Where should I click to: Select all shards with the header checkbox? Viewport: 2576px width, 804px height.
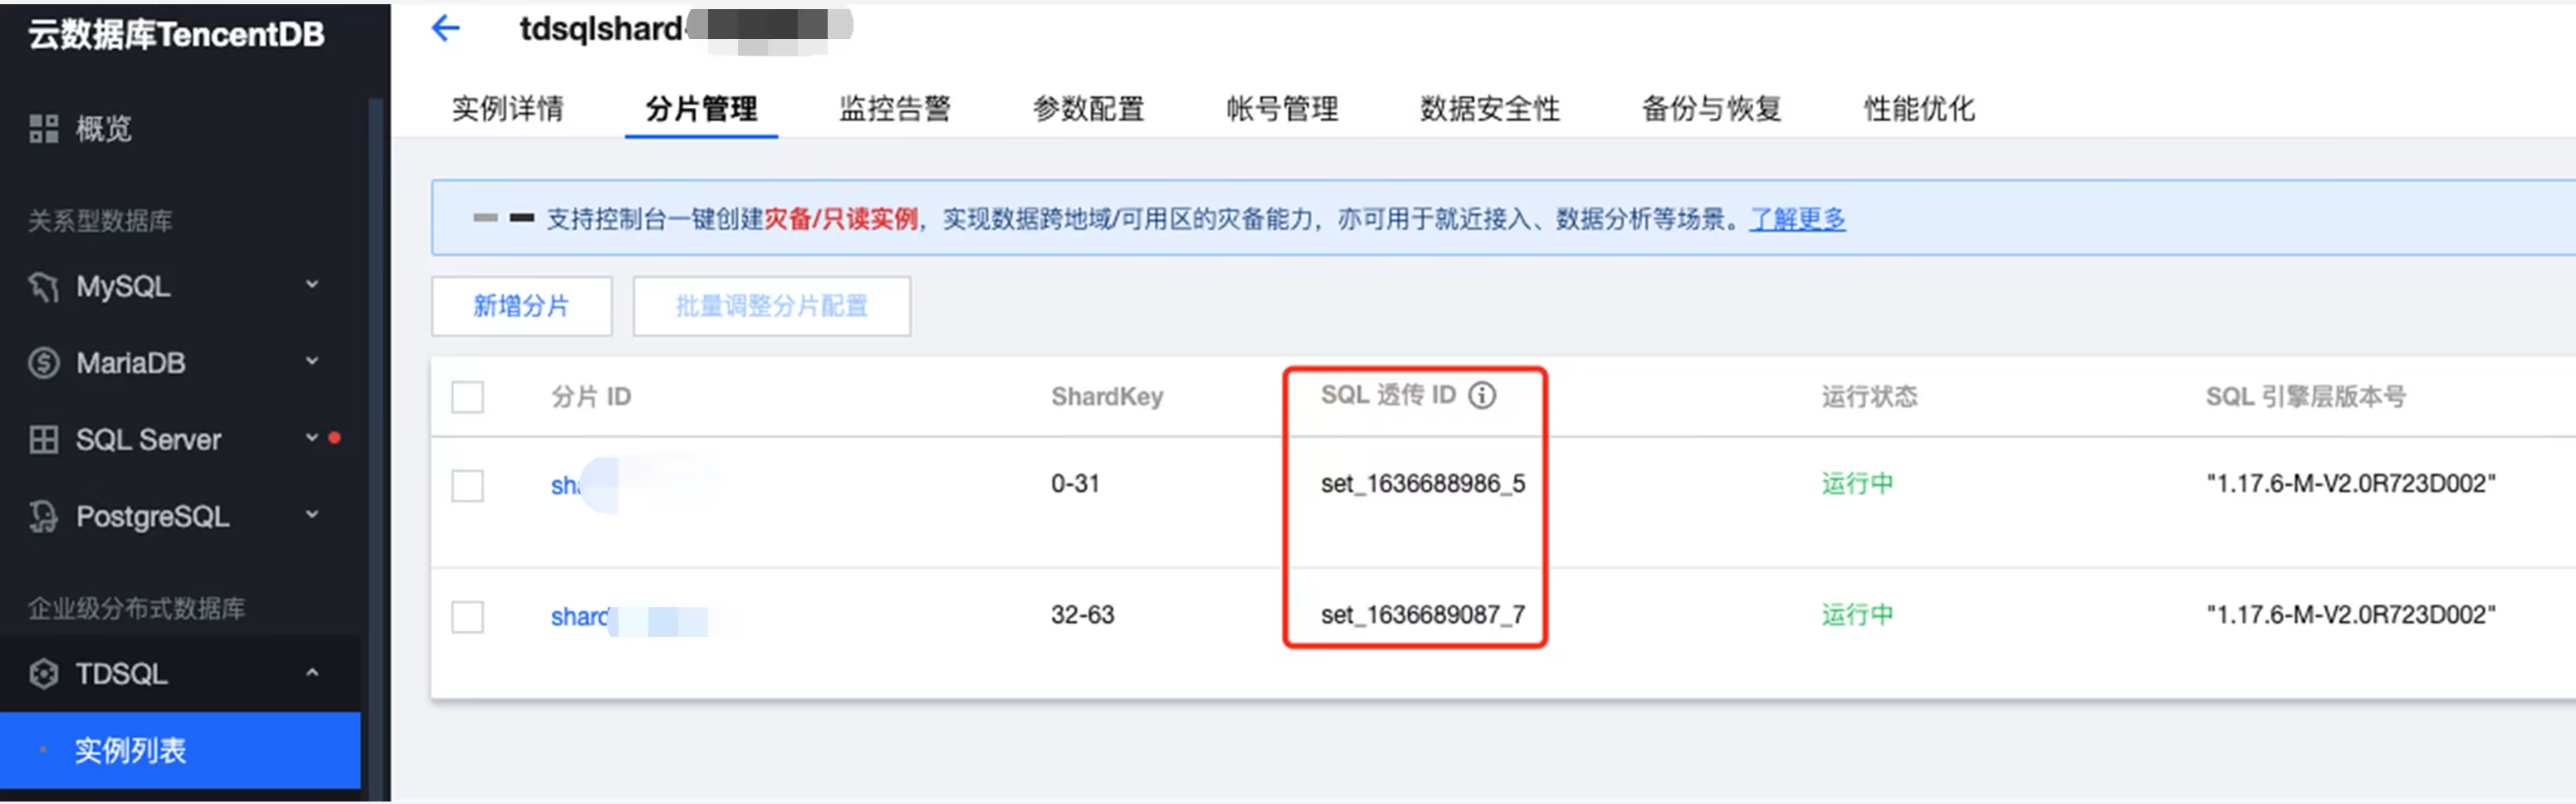pyautogui.click(x=467, y=397)
